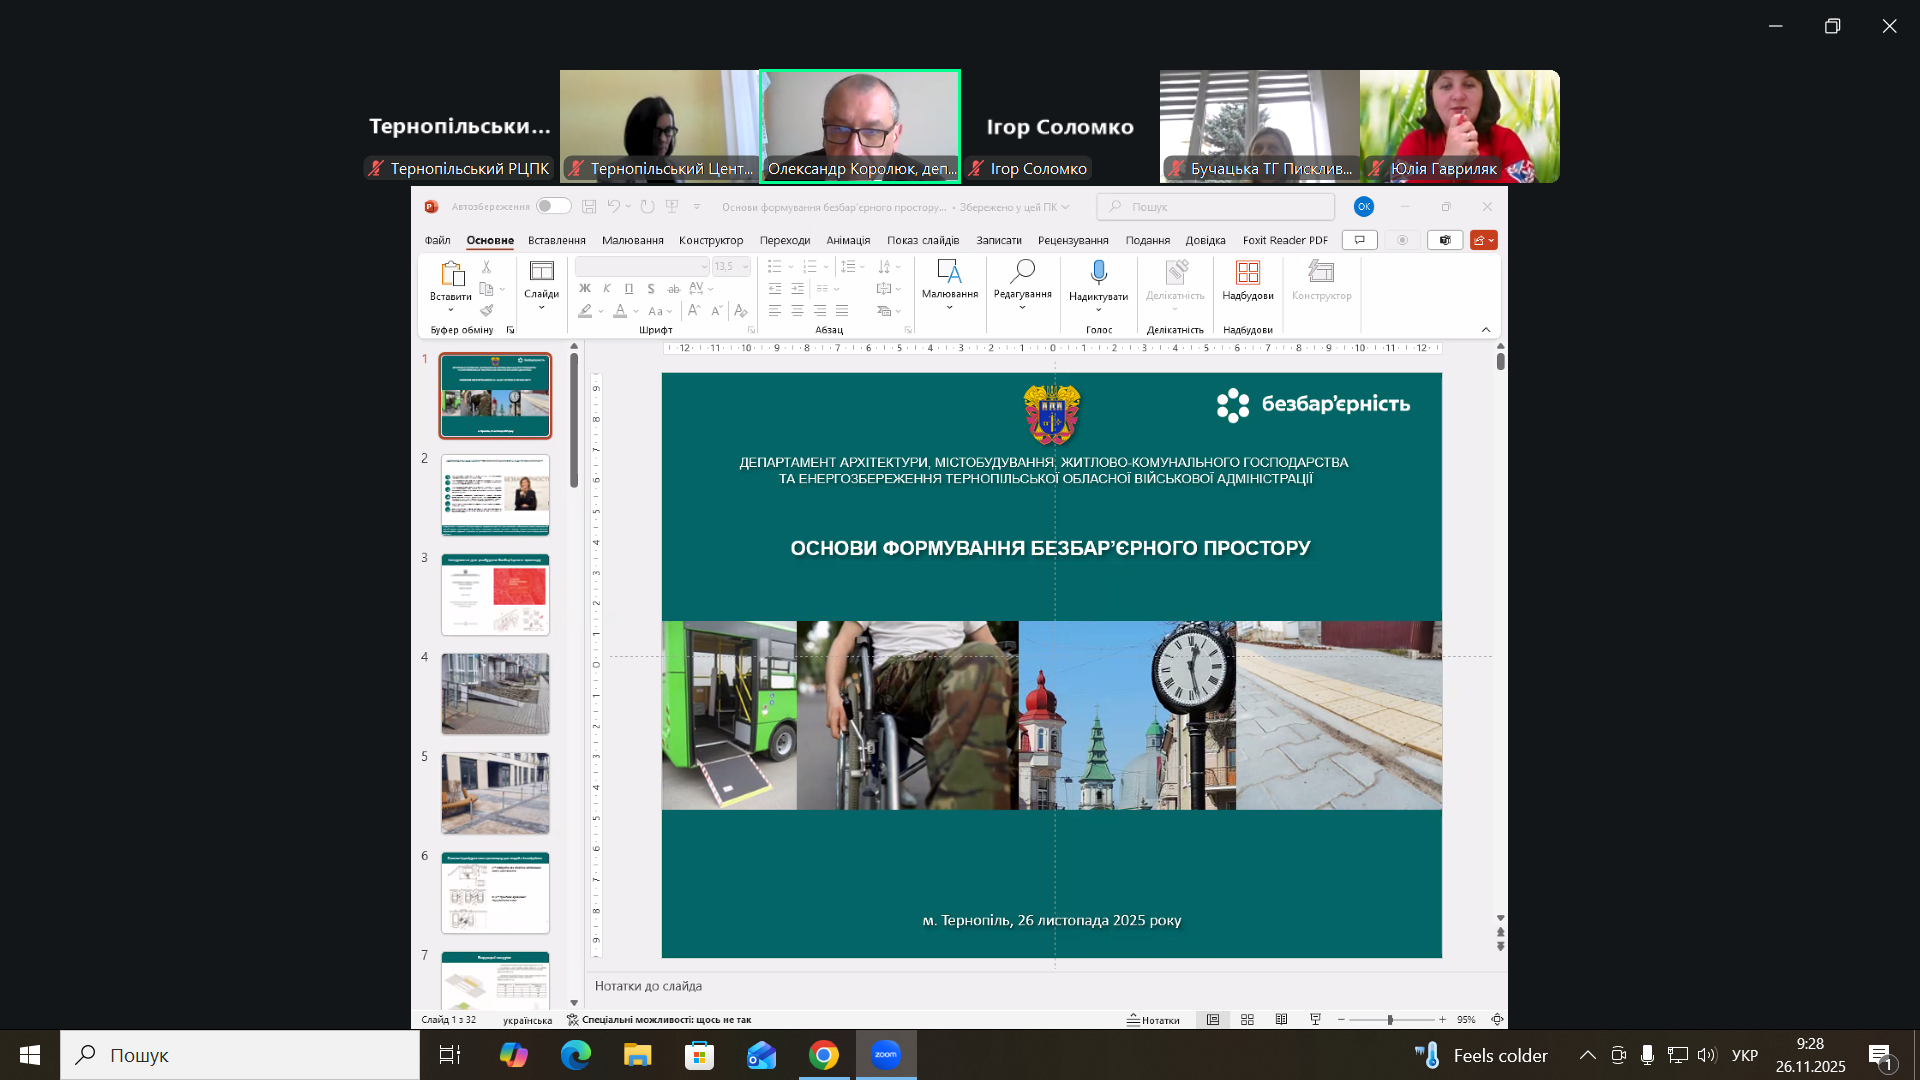The height and width of the screenshot is (1080, 1920).
Task: Click the Save icon in title bar
Action: pos(589,207)
